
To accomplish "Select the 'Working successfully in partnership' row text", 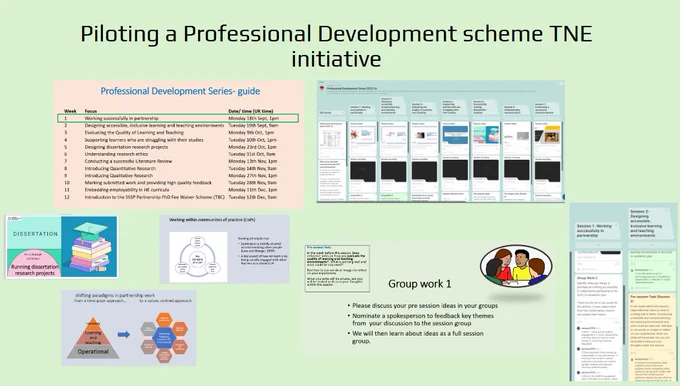I will (x=121, y=118).
